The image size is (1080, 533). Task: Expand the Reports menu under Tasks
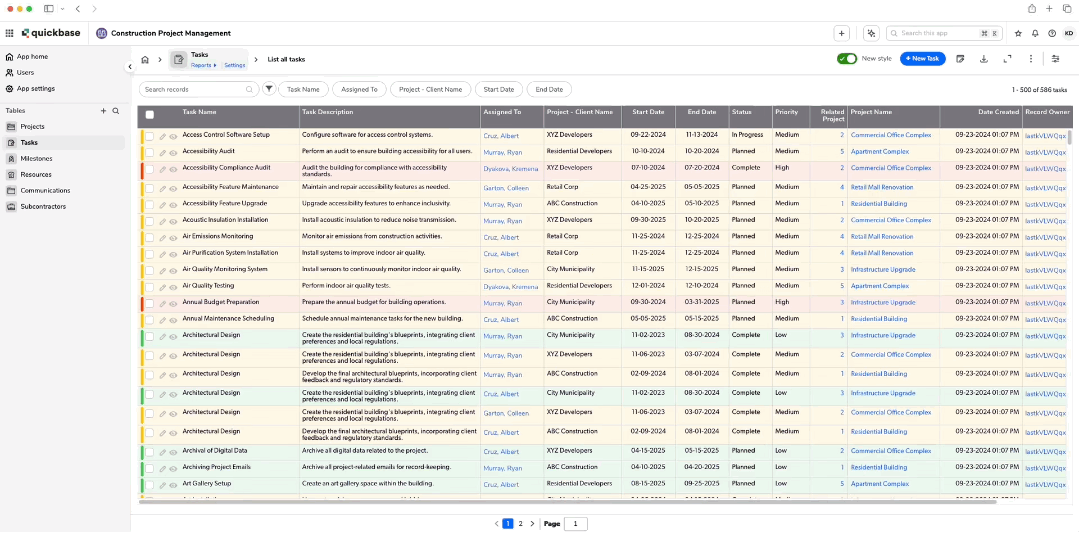click(x=203, y=65)
